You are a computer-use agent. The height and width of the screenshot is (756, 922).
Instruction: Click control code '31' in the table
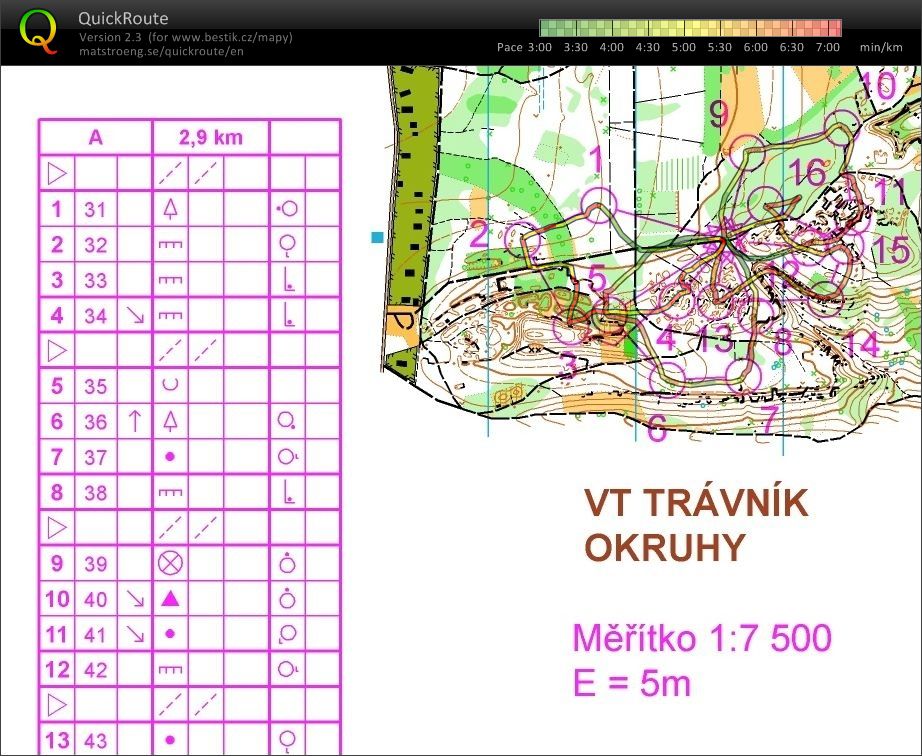point(95,209)
